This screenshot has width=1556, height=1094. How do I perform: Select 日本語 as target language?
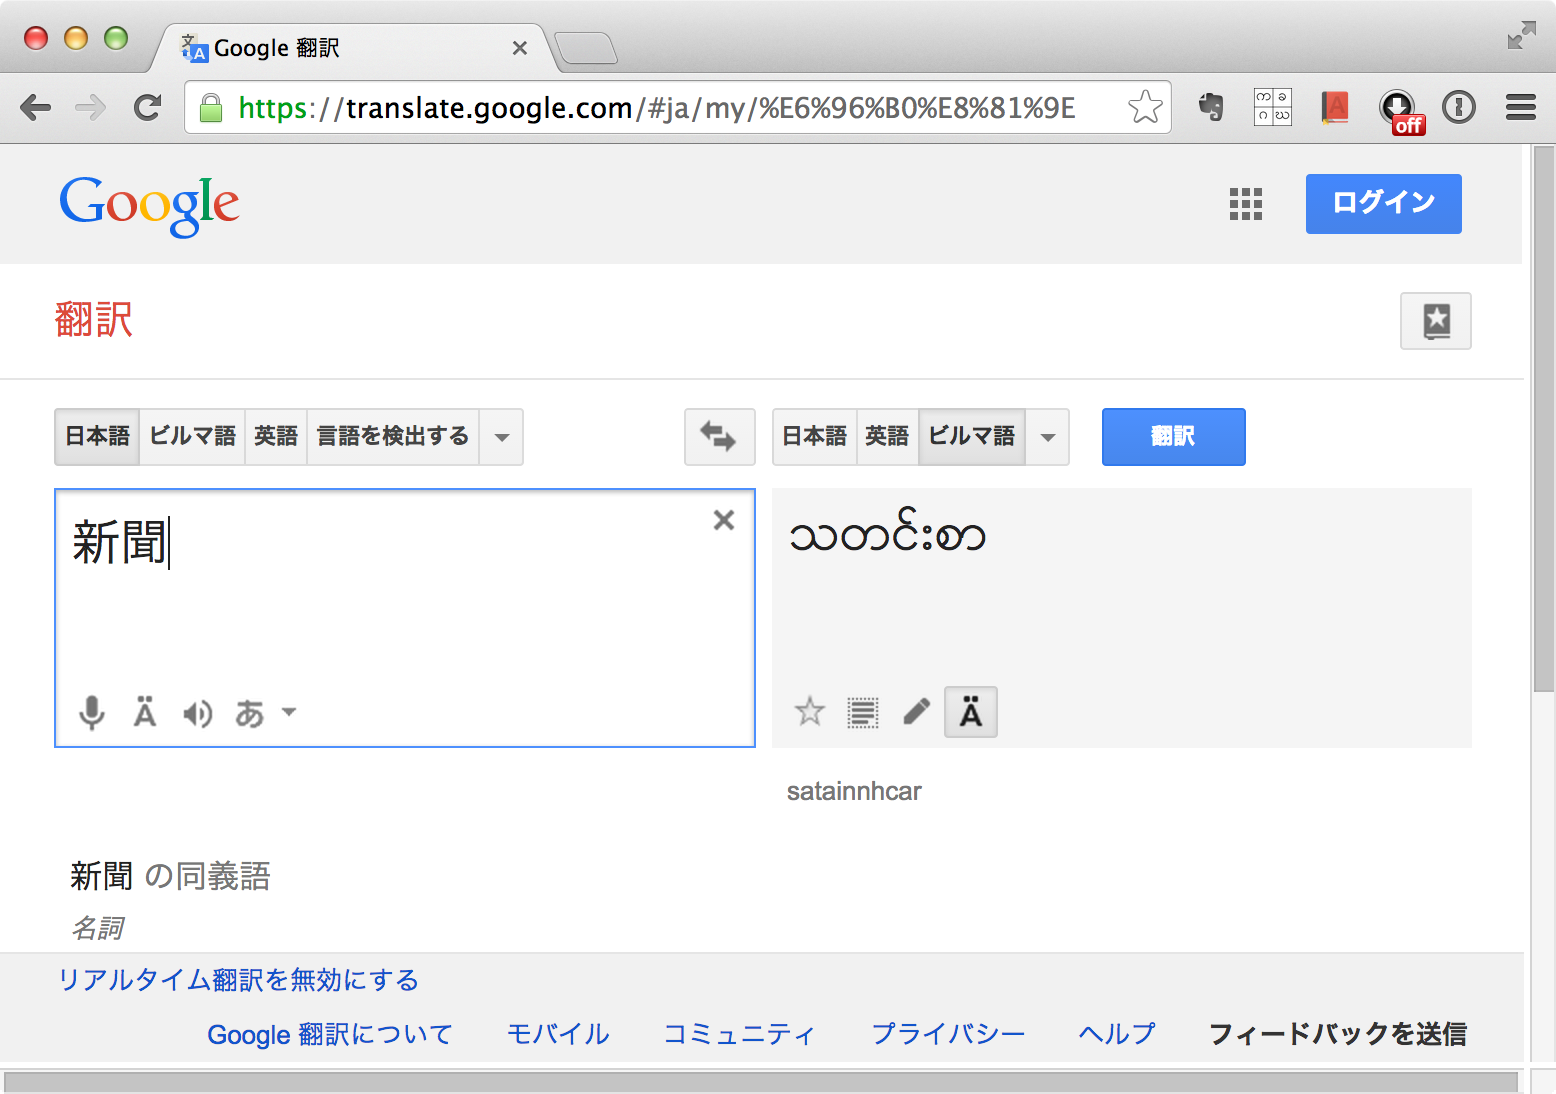pyautogui.click(x=814, y=437)
